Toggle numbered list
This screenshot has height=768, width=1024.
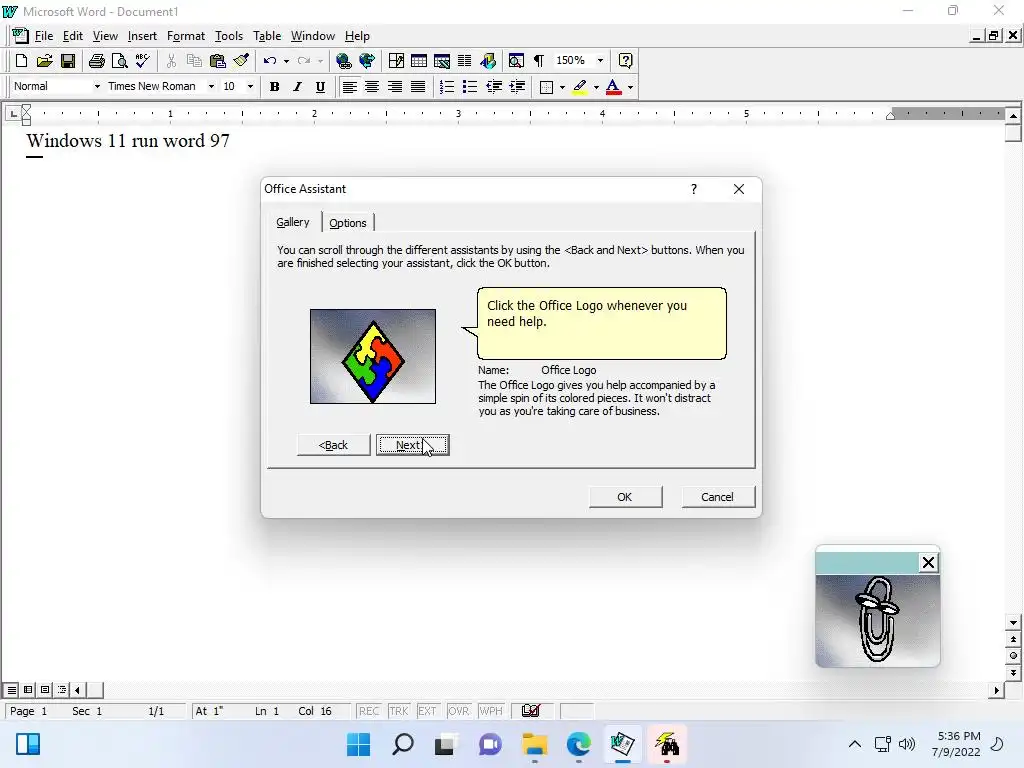point(447,87)
